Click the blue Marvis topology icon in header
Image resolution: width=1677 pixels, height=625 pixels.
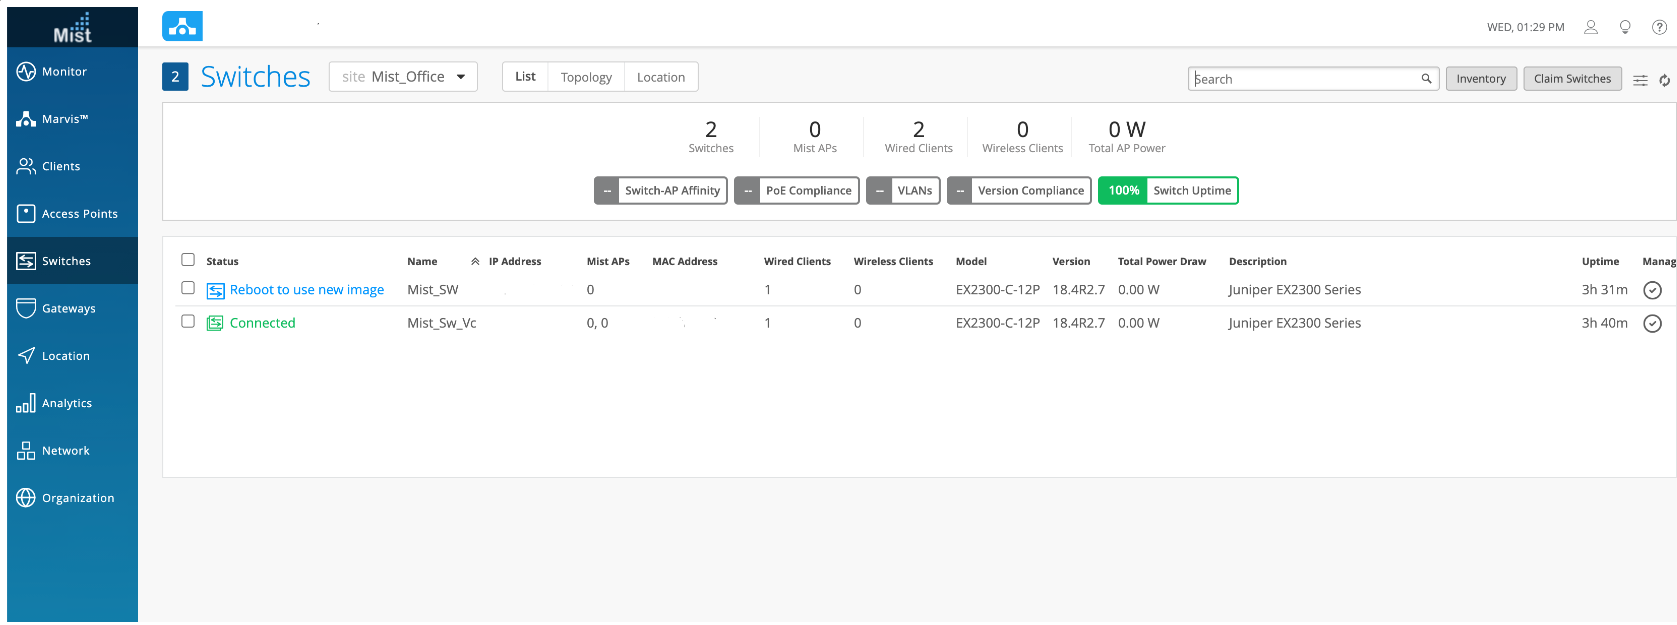[x=182, y=26]
